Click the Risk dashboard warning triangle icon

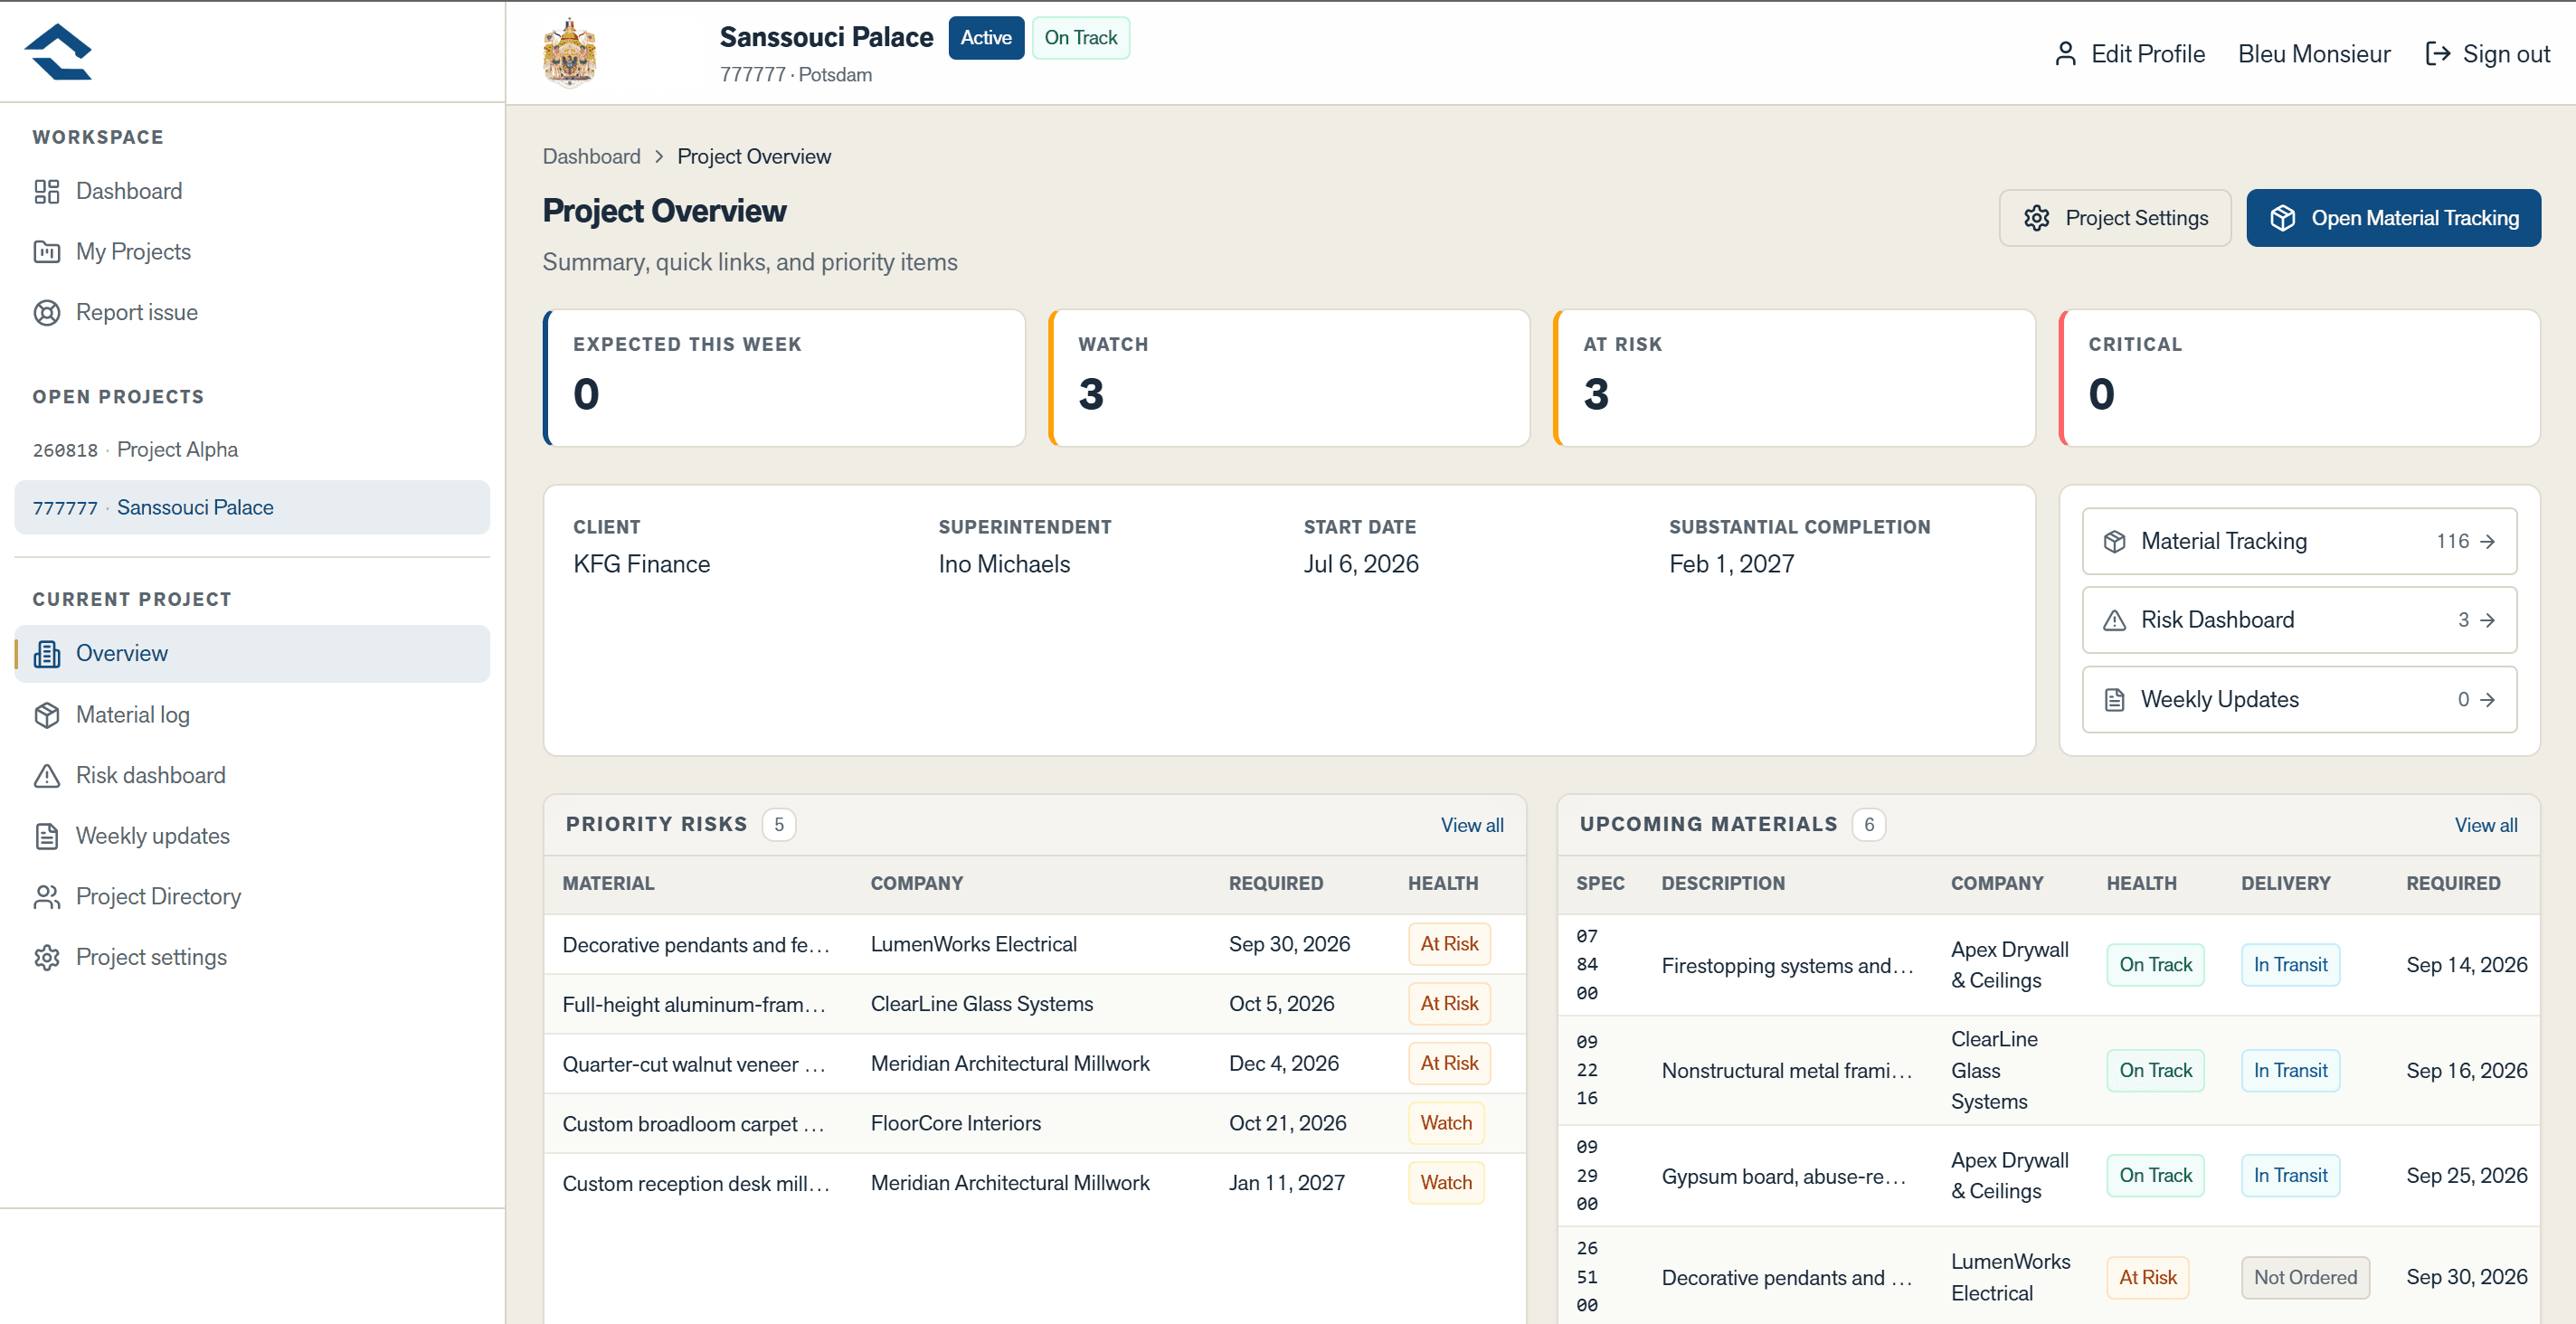(46, 776)
